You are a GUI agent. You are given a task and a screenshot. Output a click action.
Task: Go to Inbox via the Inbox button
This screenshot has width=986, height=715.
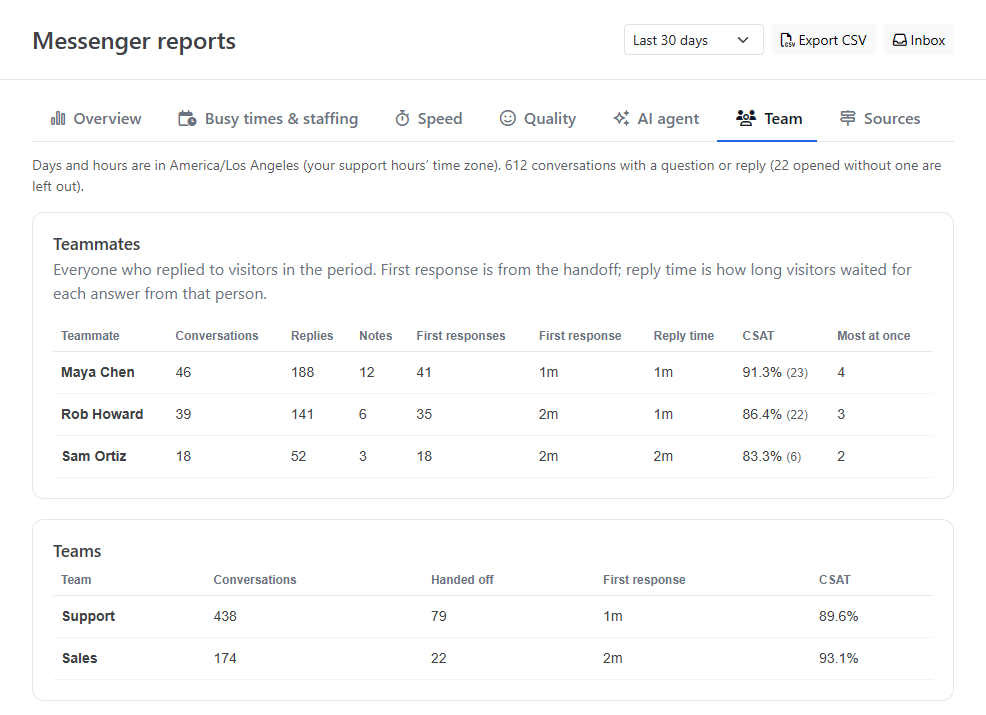click(919, 40)
